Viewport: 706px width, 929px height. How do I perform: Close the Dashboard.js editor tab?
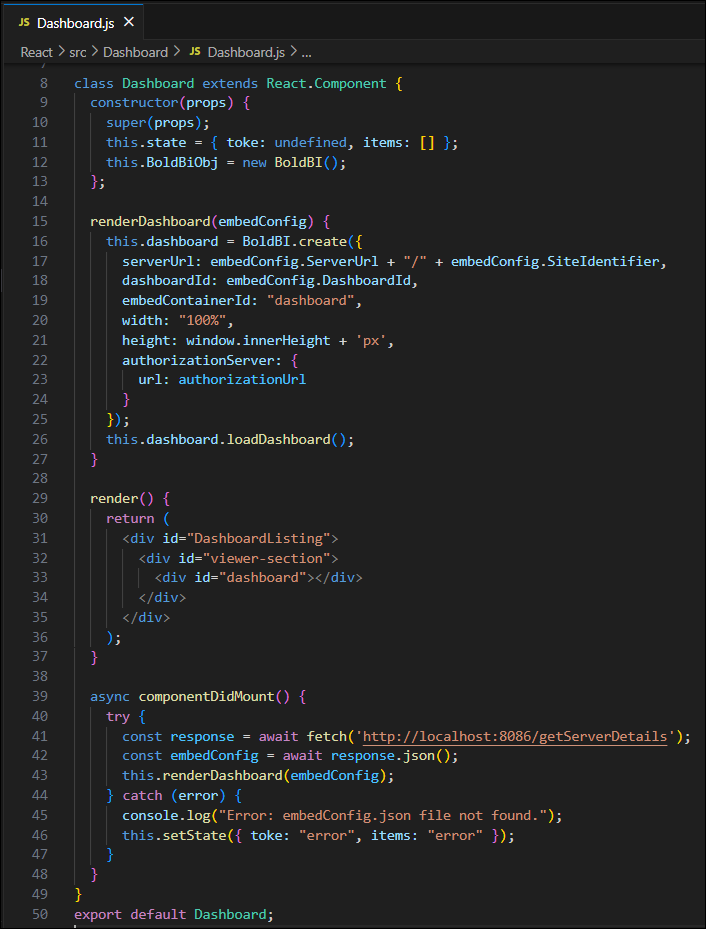click(128, 22)
